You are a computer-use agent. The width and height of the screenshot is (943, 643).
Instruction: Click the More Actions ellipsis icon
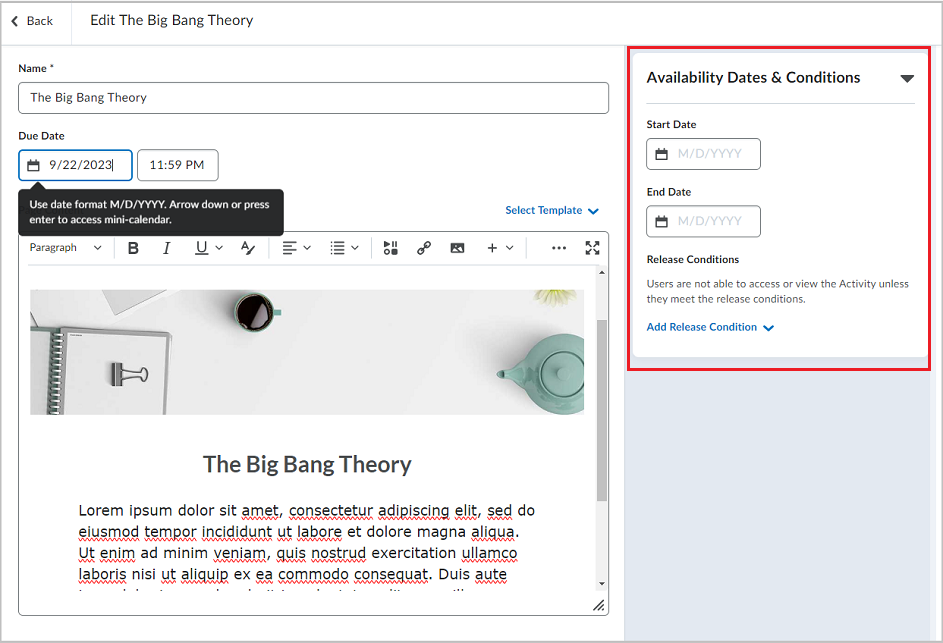[x=559, y=248]
